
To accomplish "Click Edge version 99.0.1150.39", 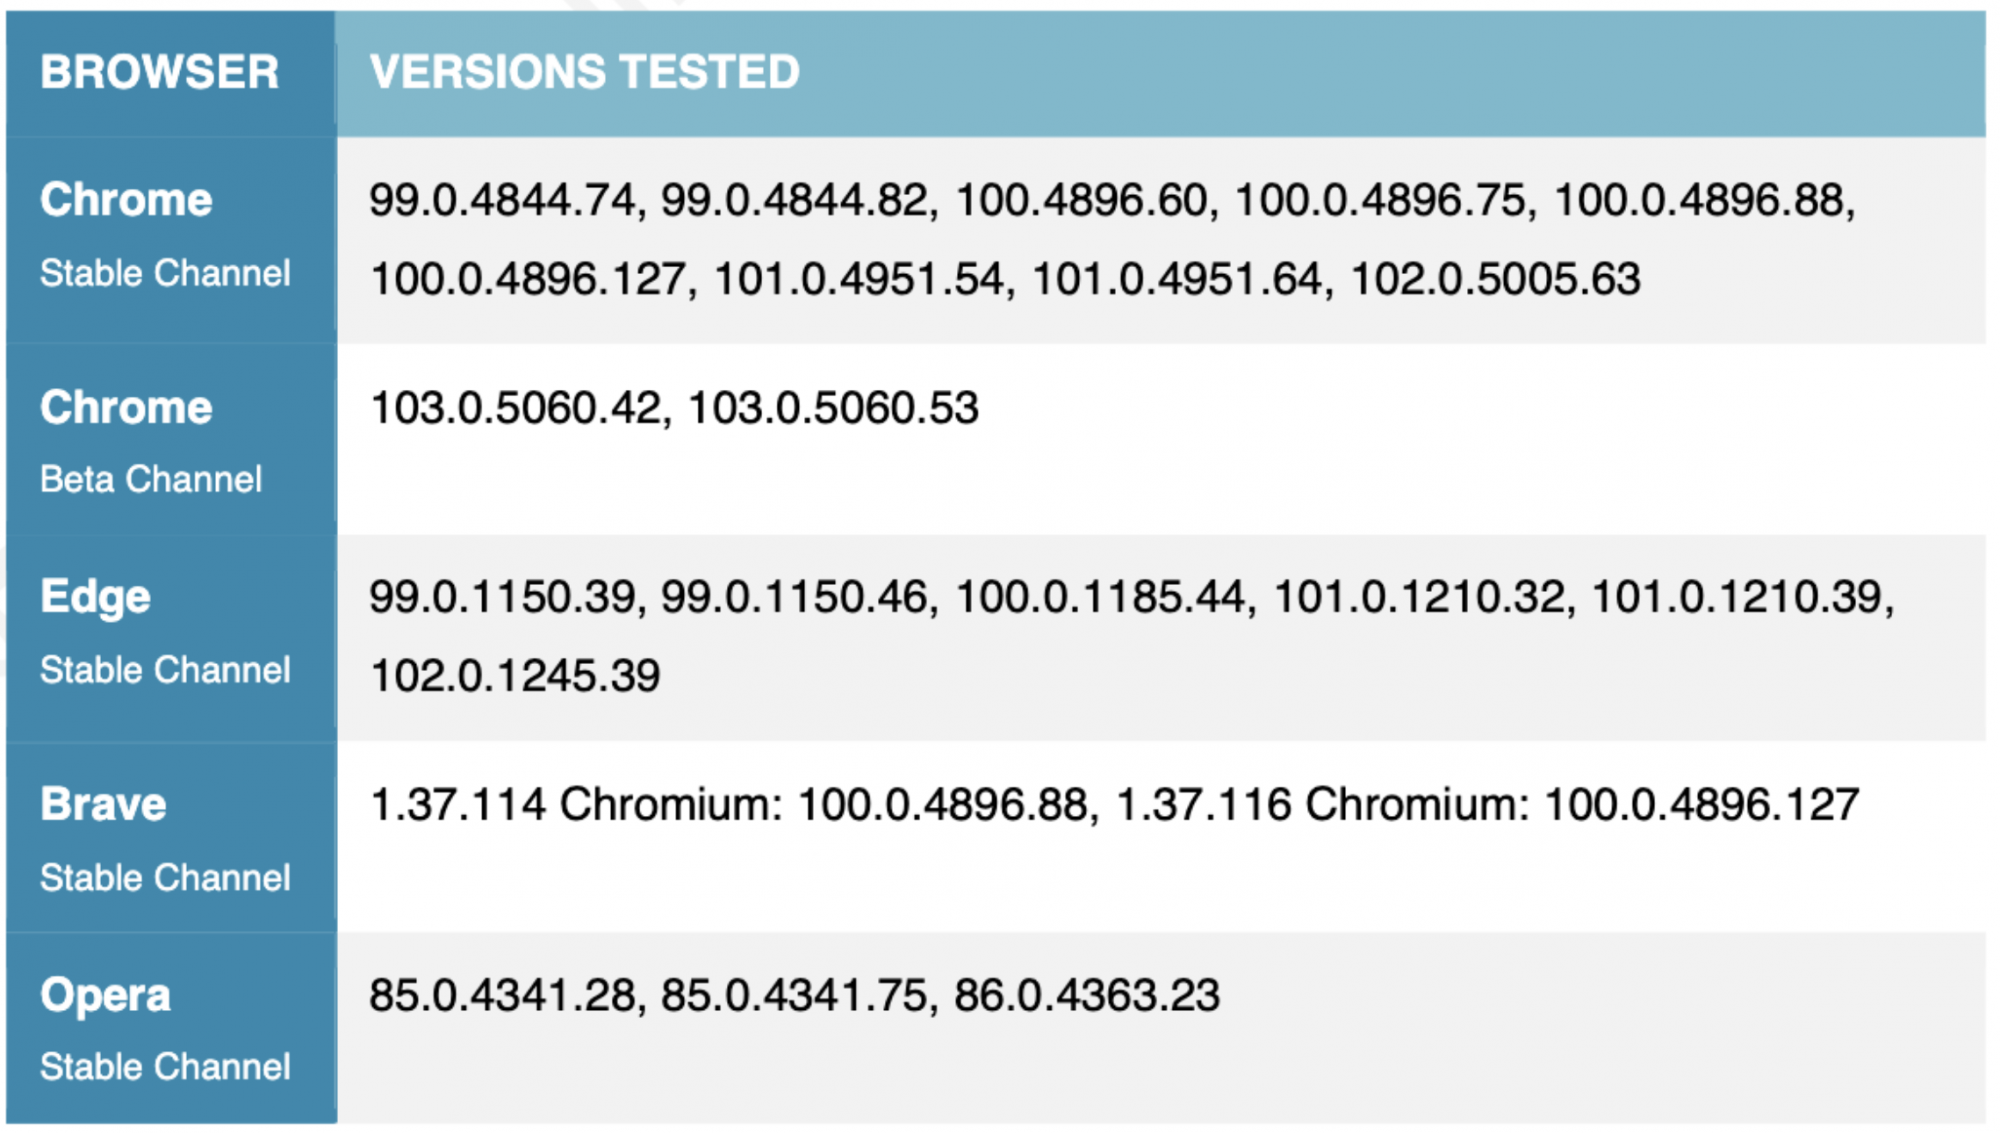I will [x=502, y=597].
